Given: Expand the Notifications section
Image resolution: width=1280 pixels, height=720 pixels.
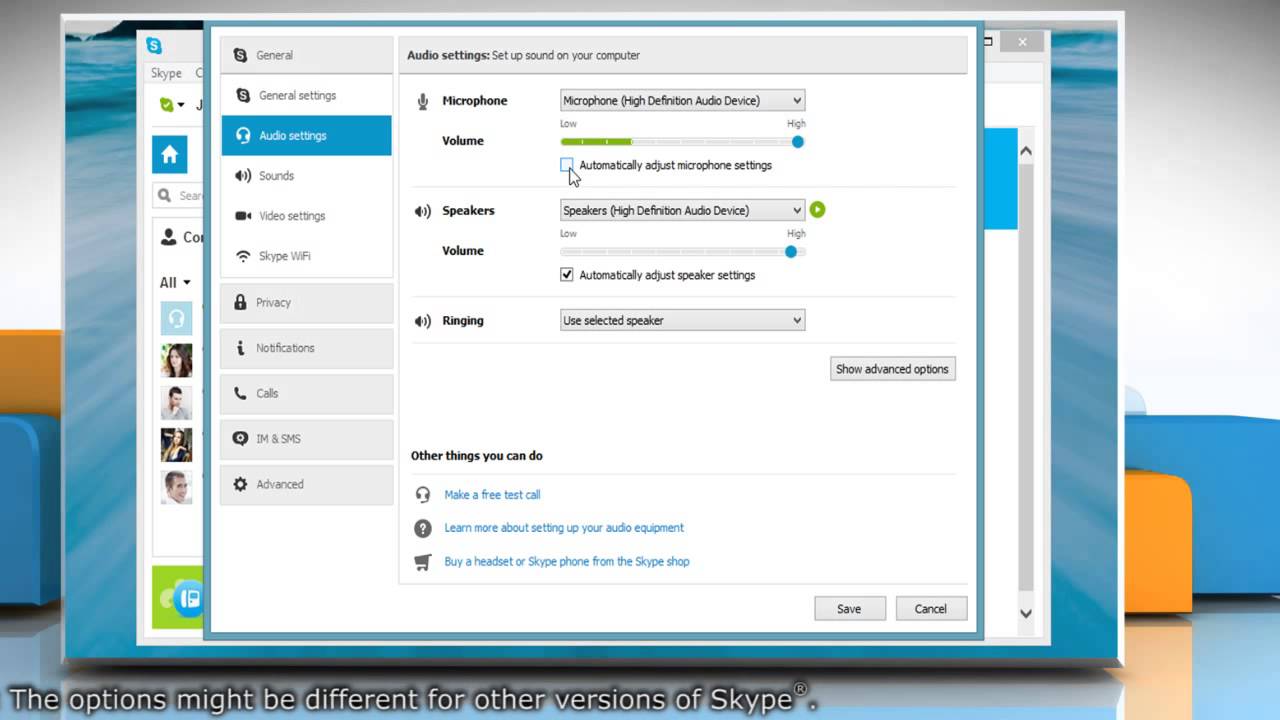Looking at the screenshot, I should coord(306,348).
